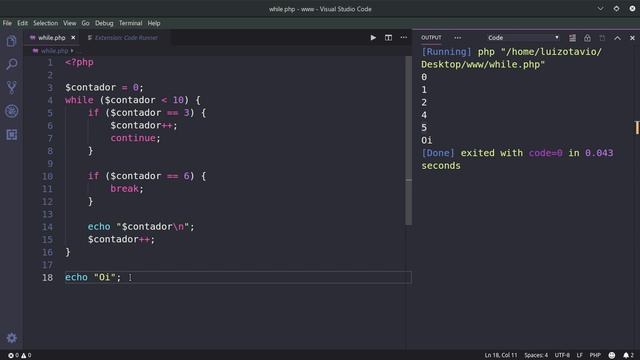Open the Explorer view in activity bar
Screen dimensions: 640x360
click(11, 41)
